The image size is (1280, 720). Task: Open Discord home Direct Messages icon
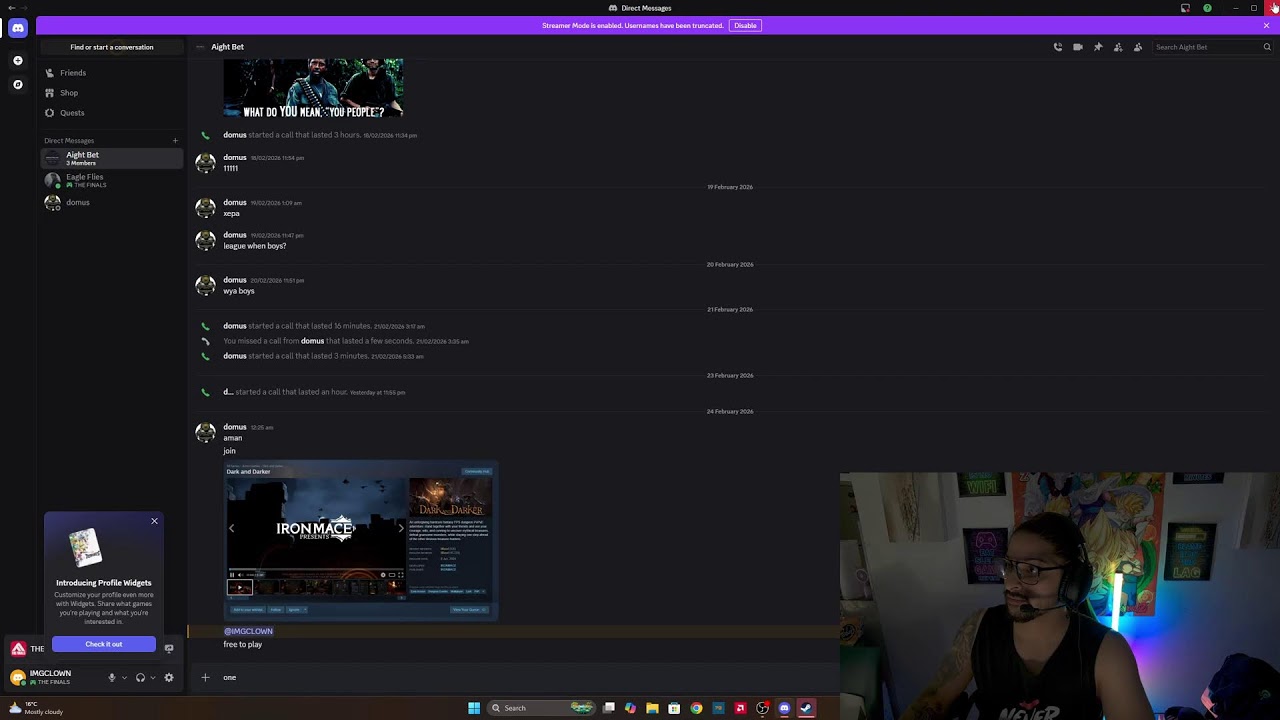[x=17, y=28]
